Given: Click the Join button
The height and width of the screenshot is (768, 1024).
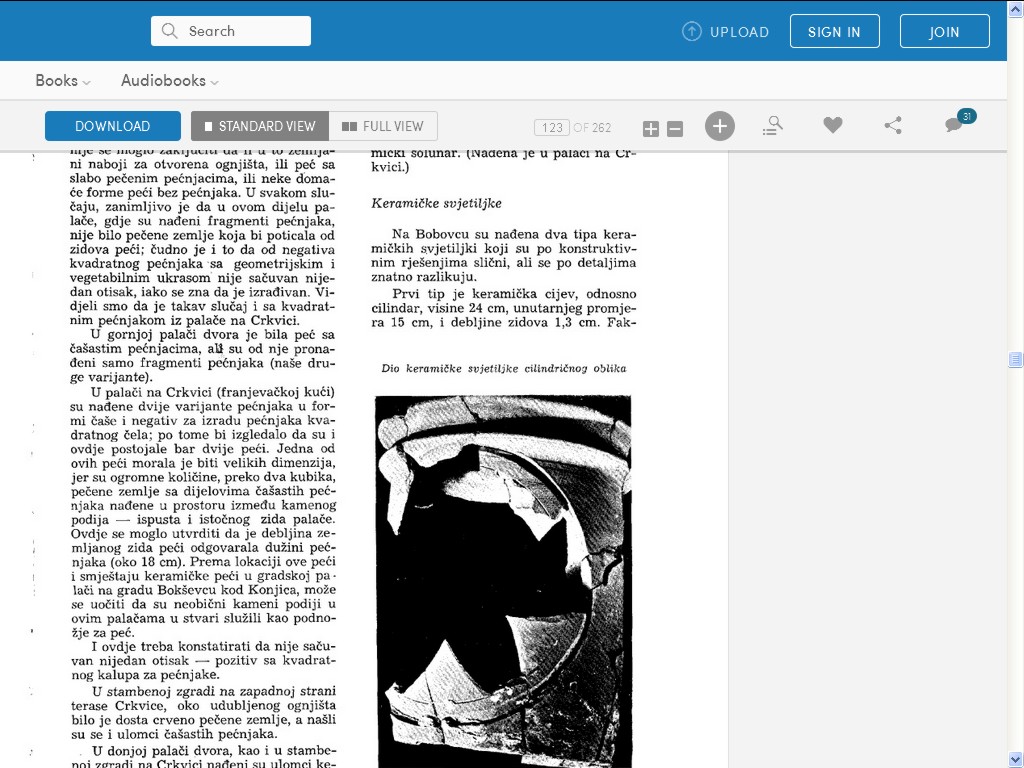Looking at the screenshot, I should click(944, 31).
